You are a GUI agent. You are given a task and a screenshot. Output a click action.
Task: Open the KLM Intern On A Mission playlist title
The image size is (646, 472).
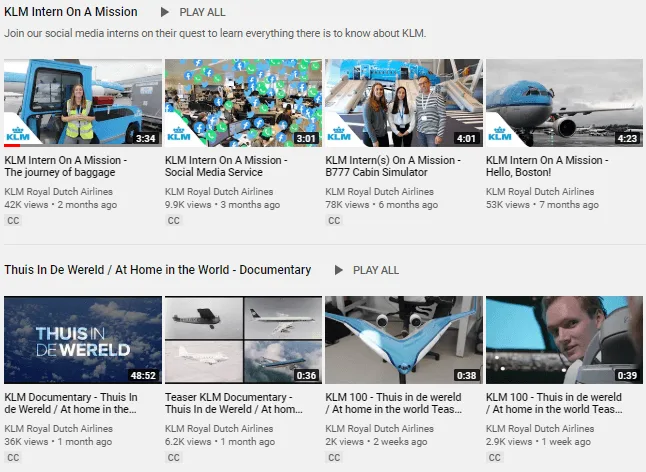[71, 12]
